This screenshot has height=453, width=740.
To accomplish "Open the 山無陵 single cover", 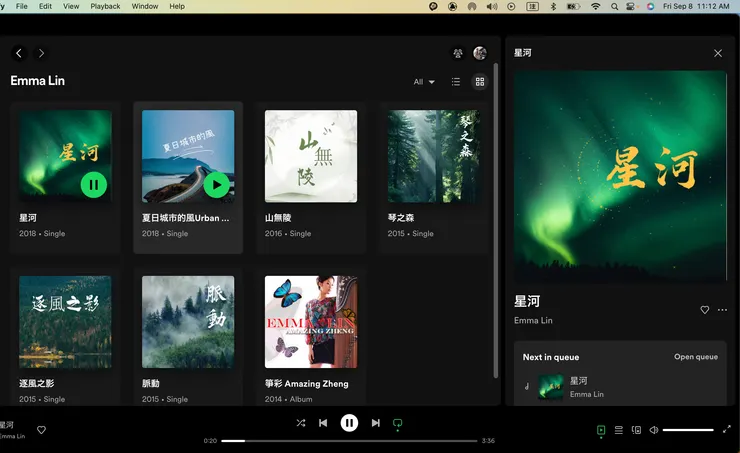I will (311, 156).
